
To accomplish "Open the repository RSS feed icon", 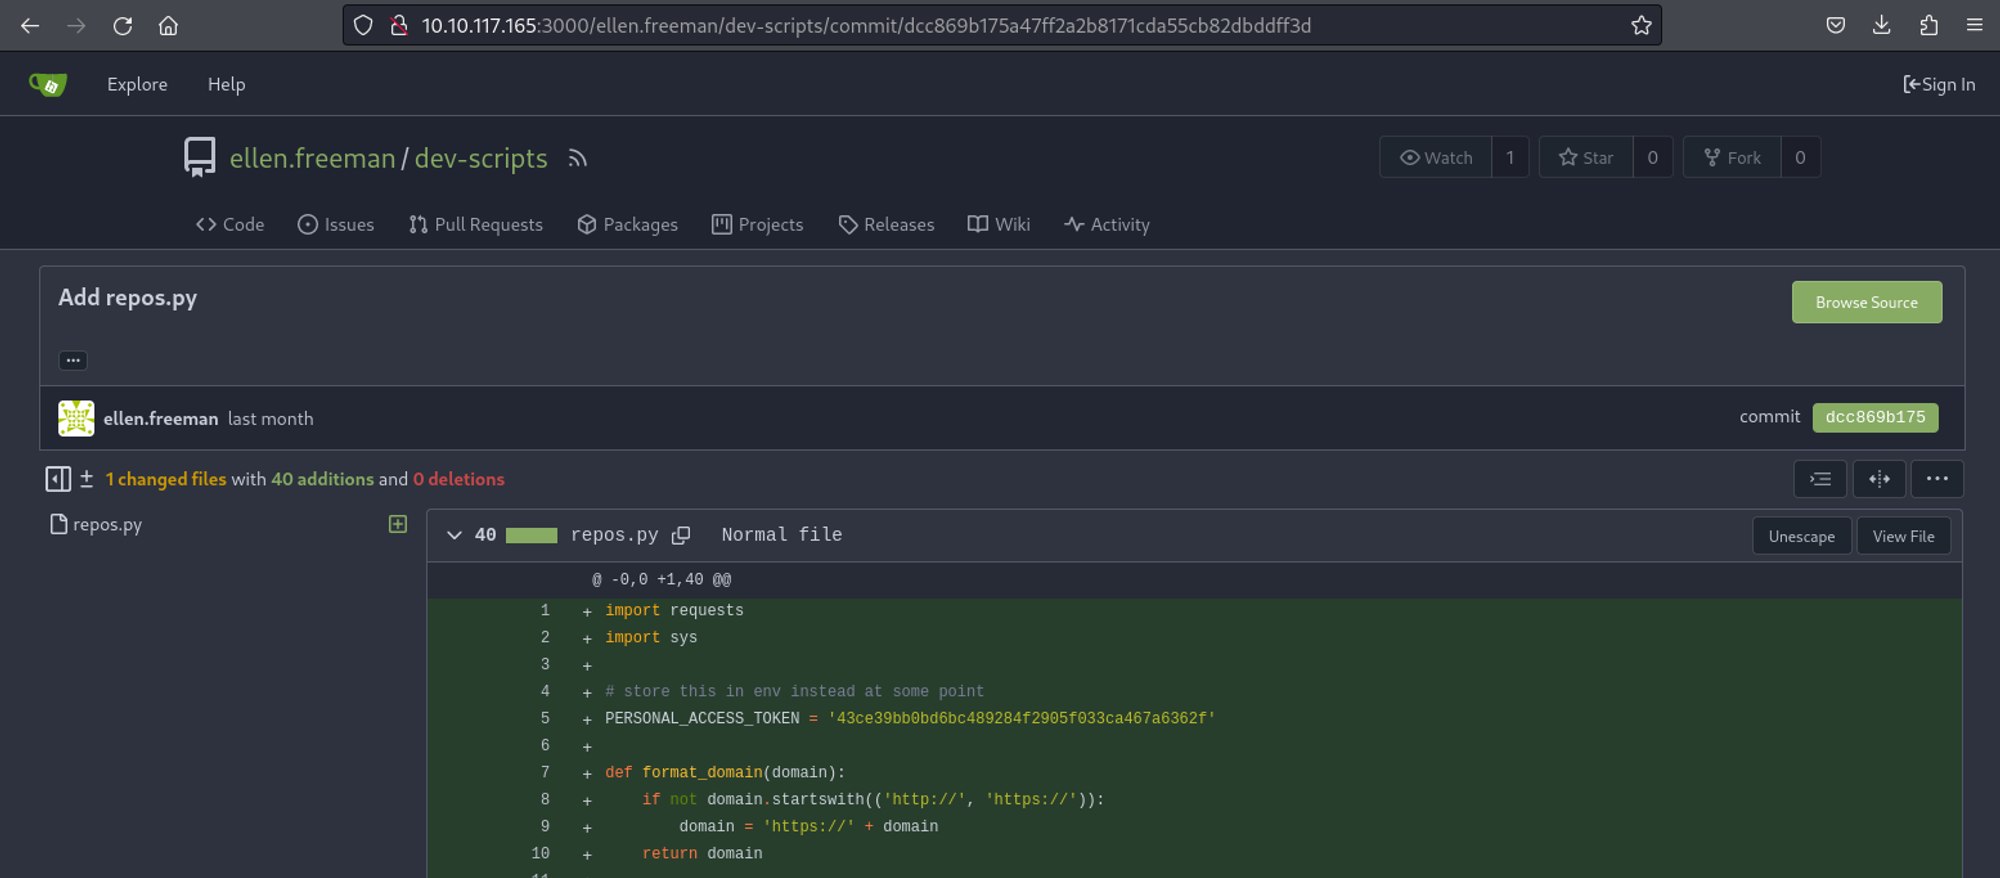I will pyautogui.click(x=577, y=158).
